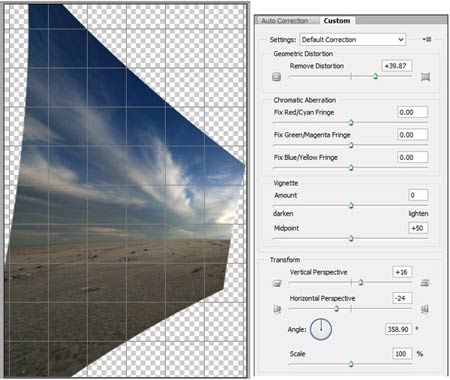This screenshot has height=380, width=450.
Task: Click the Fix Green/Magenta Fringe slider
Action: (x=350, y=145)
